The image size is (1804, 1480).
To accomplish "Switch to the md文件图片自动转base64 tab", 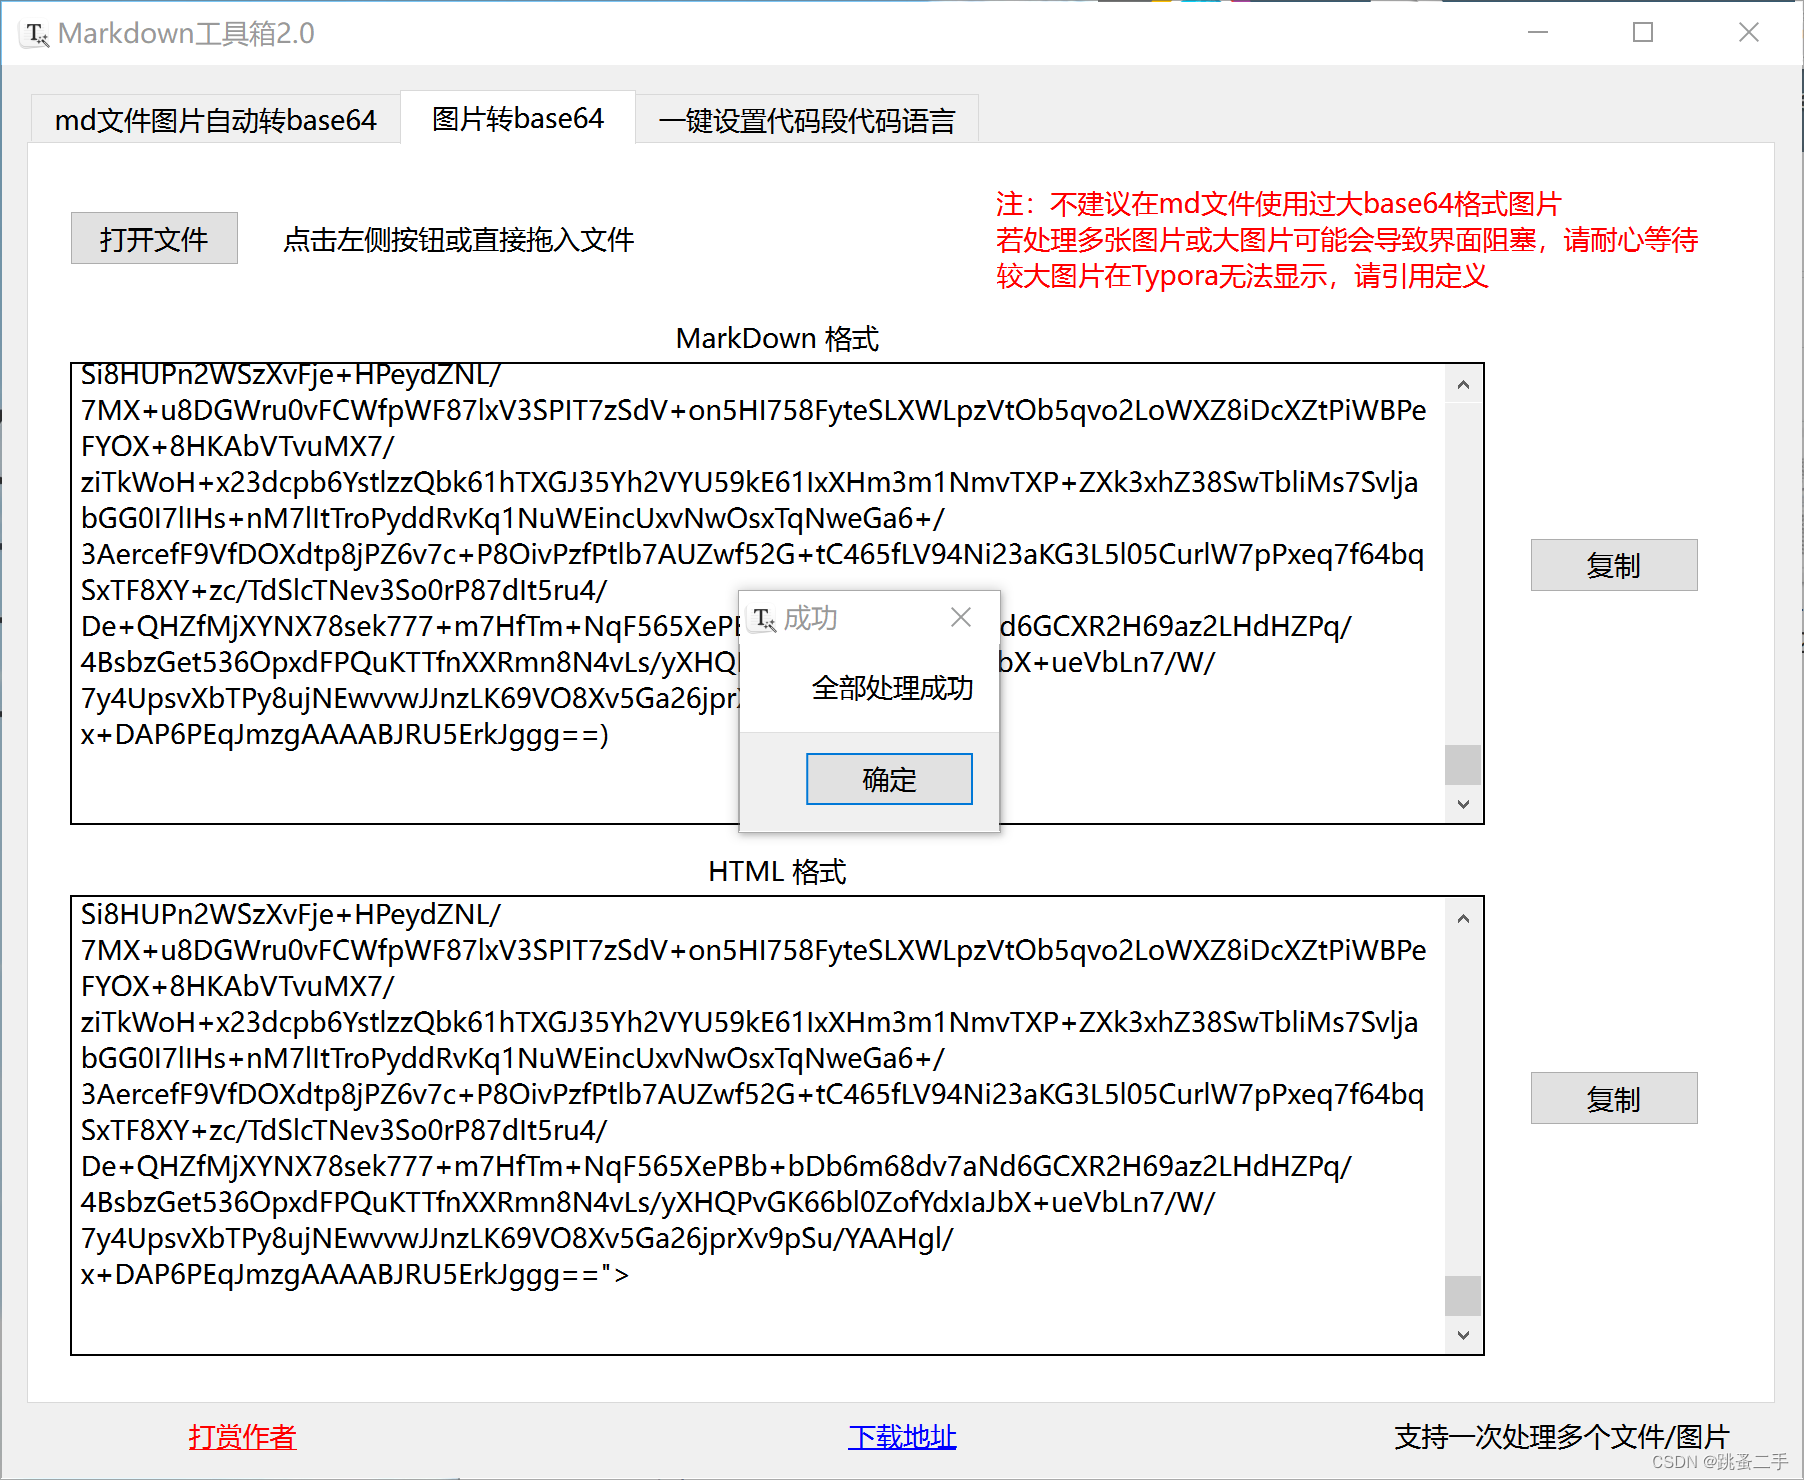I will pos(215,118).
